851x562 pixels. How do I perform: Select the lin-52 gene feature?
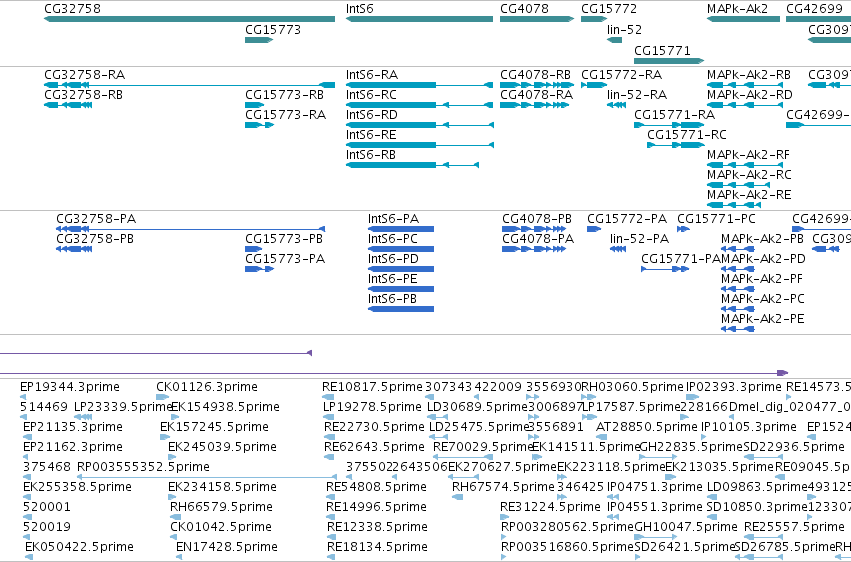click(614, 40)
